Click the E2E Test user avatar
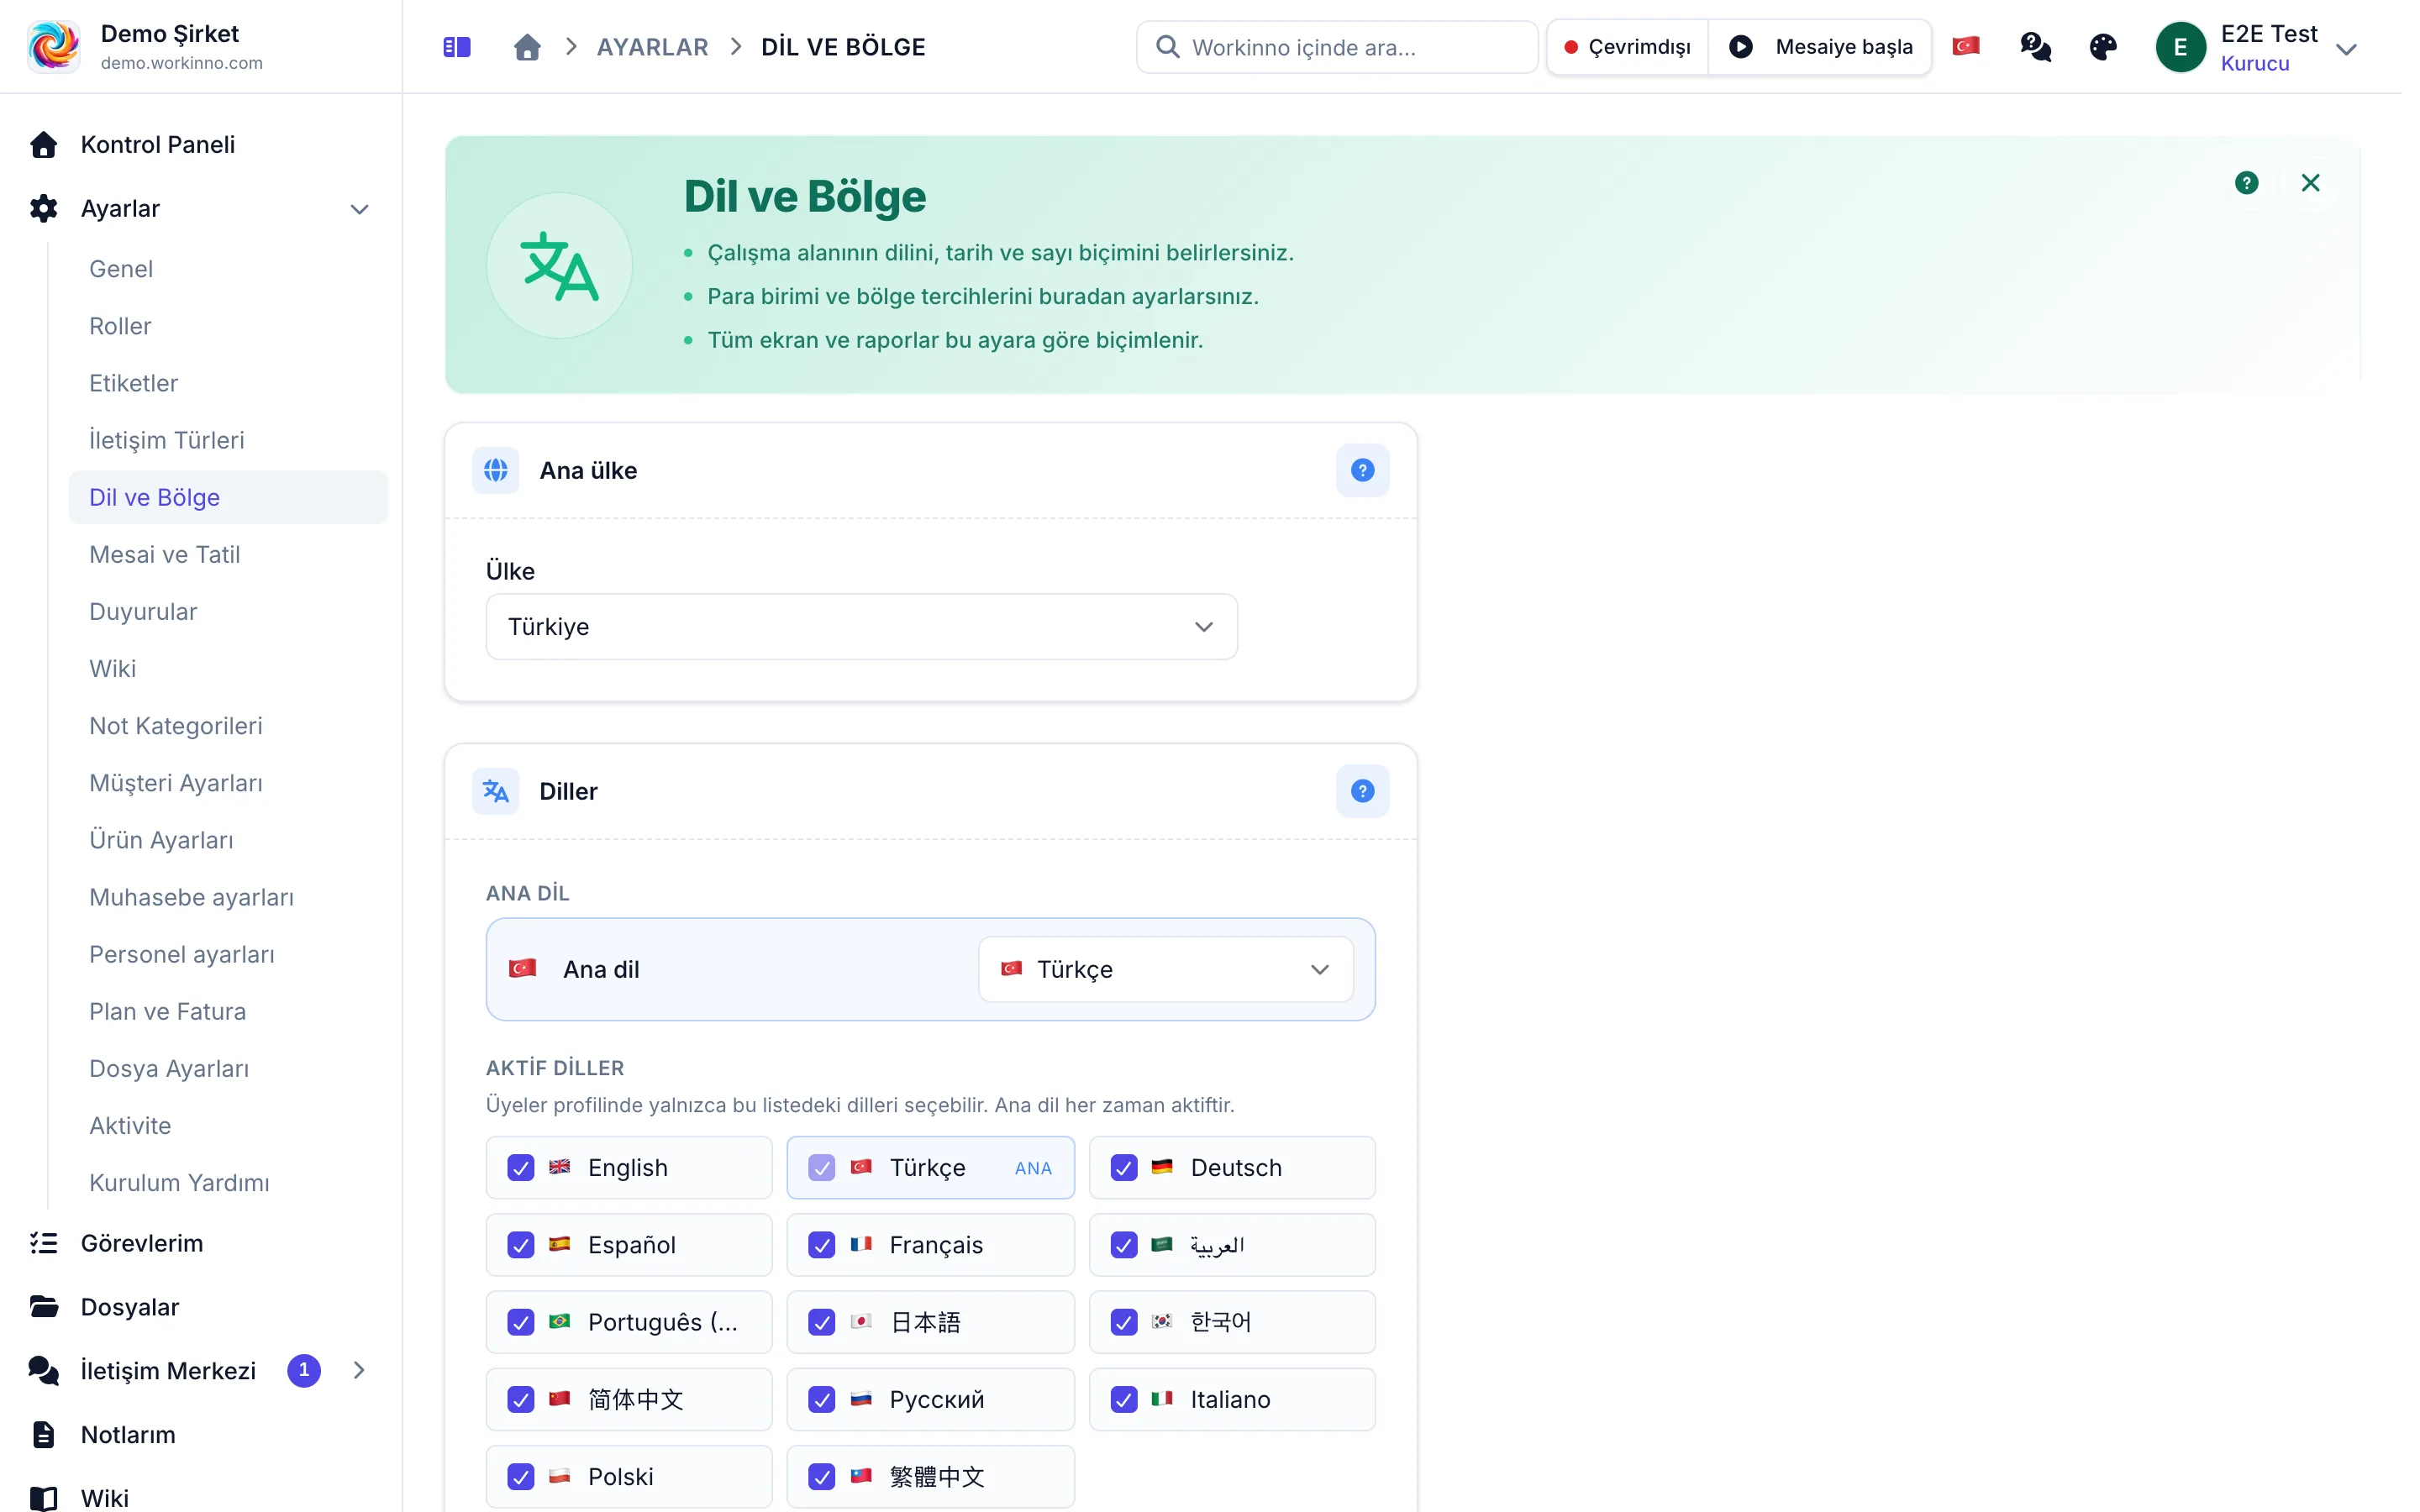The width and height of the screenshot is (2420, 1512). point(2180,47)
